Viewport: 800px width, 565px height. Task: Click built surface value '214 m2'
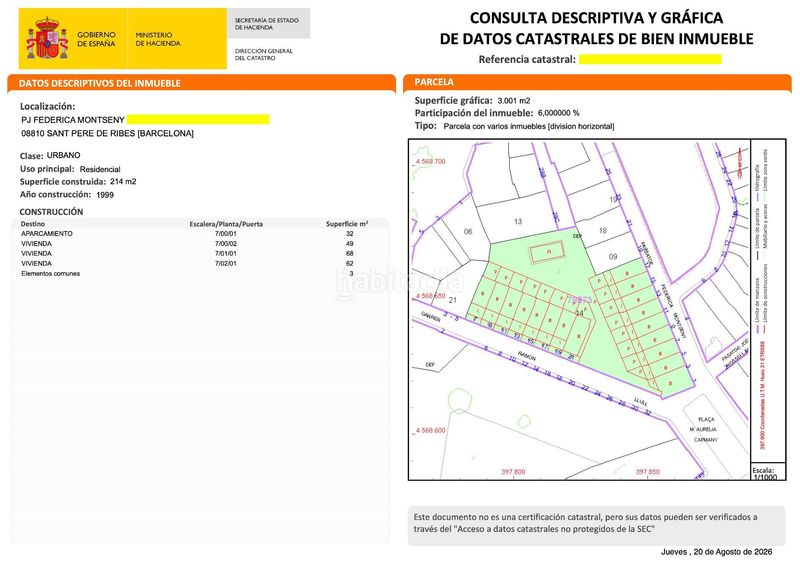point(123,181)
